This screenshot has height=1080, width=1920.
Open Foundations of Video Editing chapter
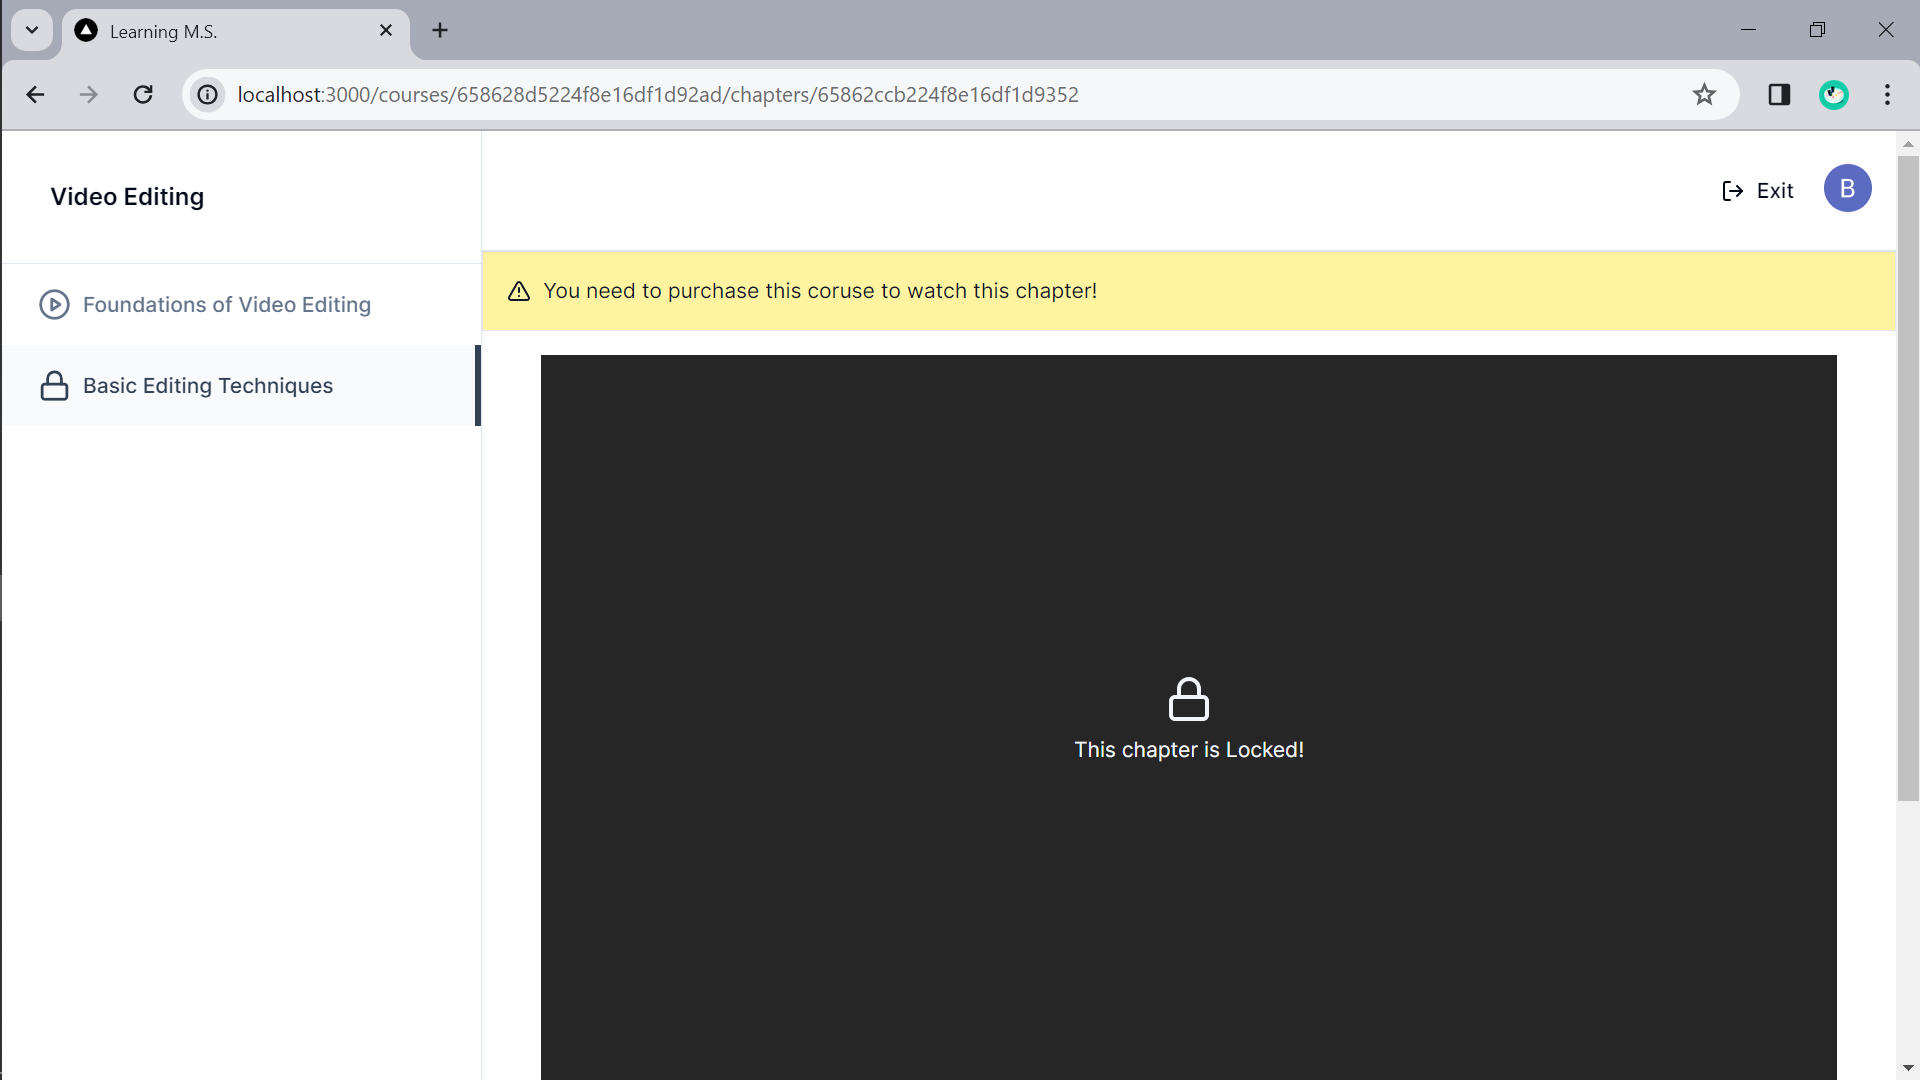coord(227,304)
